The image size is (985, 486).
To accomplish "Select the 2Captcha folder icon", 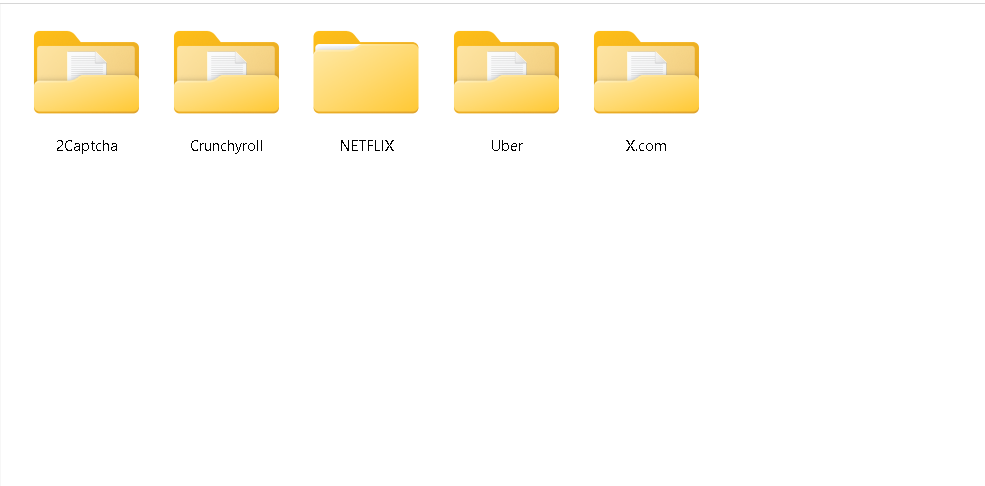I will [86, 72].
